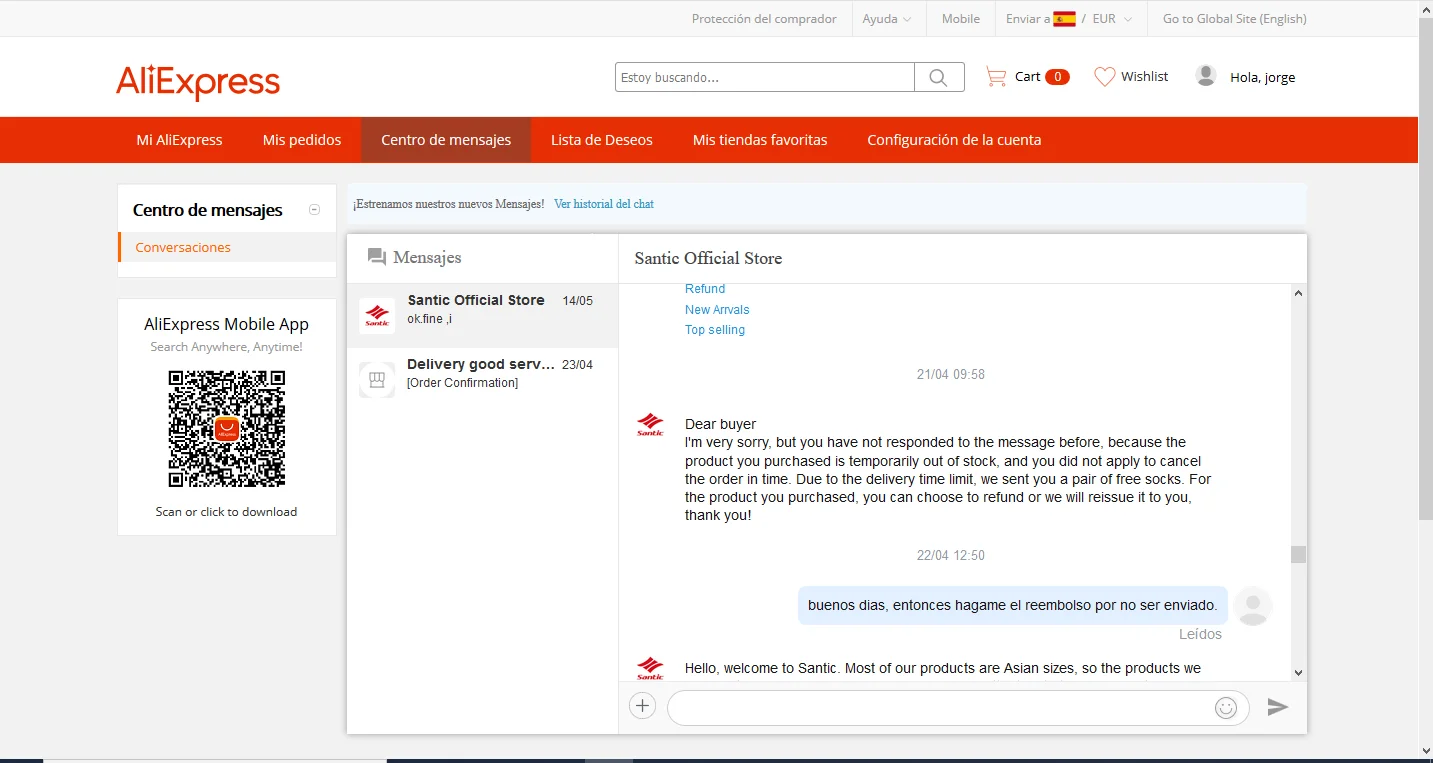Open Ver historial del chat link
Screen dimensions: 1433x763
pyautogui.click(x=604, y=204)
